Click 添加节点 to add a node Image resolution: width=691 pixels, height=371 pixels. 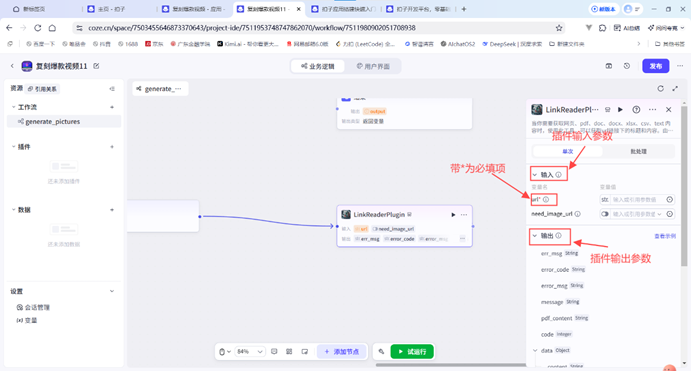[342, 352]
